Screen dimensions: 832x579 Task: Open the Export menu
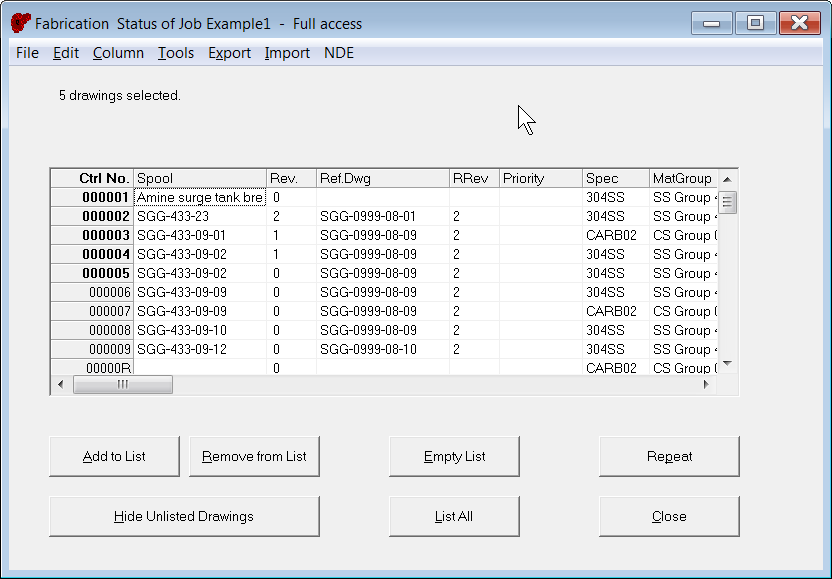(x=229, y=53)
